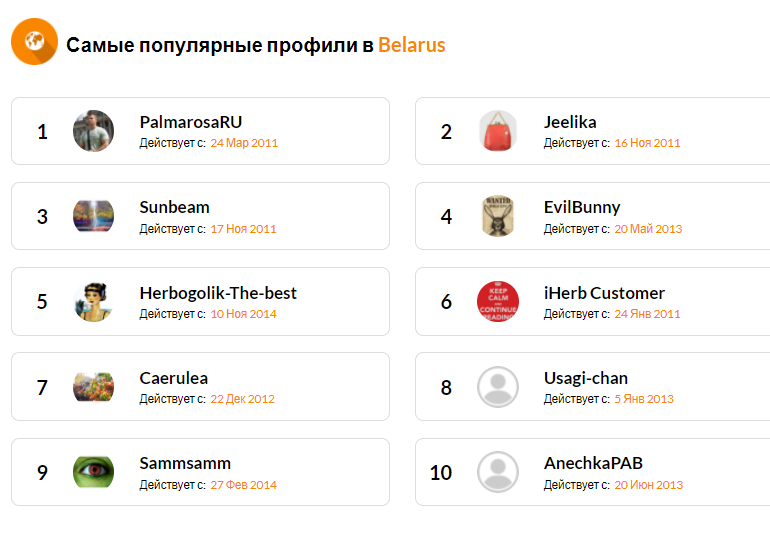Click the orange globe icon in header
Viewport: 770px width, 536px height.
(34, 41)
